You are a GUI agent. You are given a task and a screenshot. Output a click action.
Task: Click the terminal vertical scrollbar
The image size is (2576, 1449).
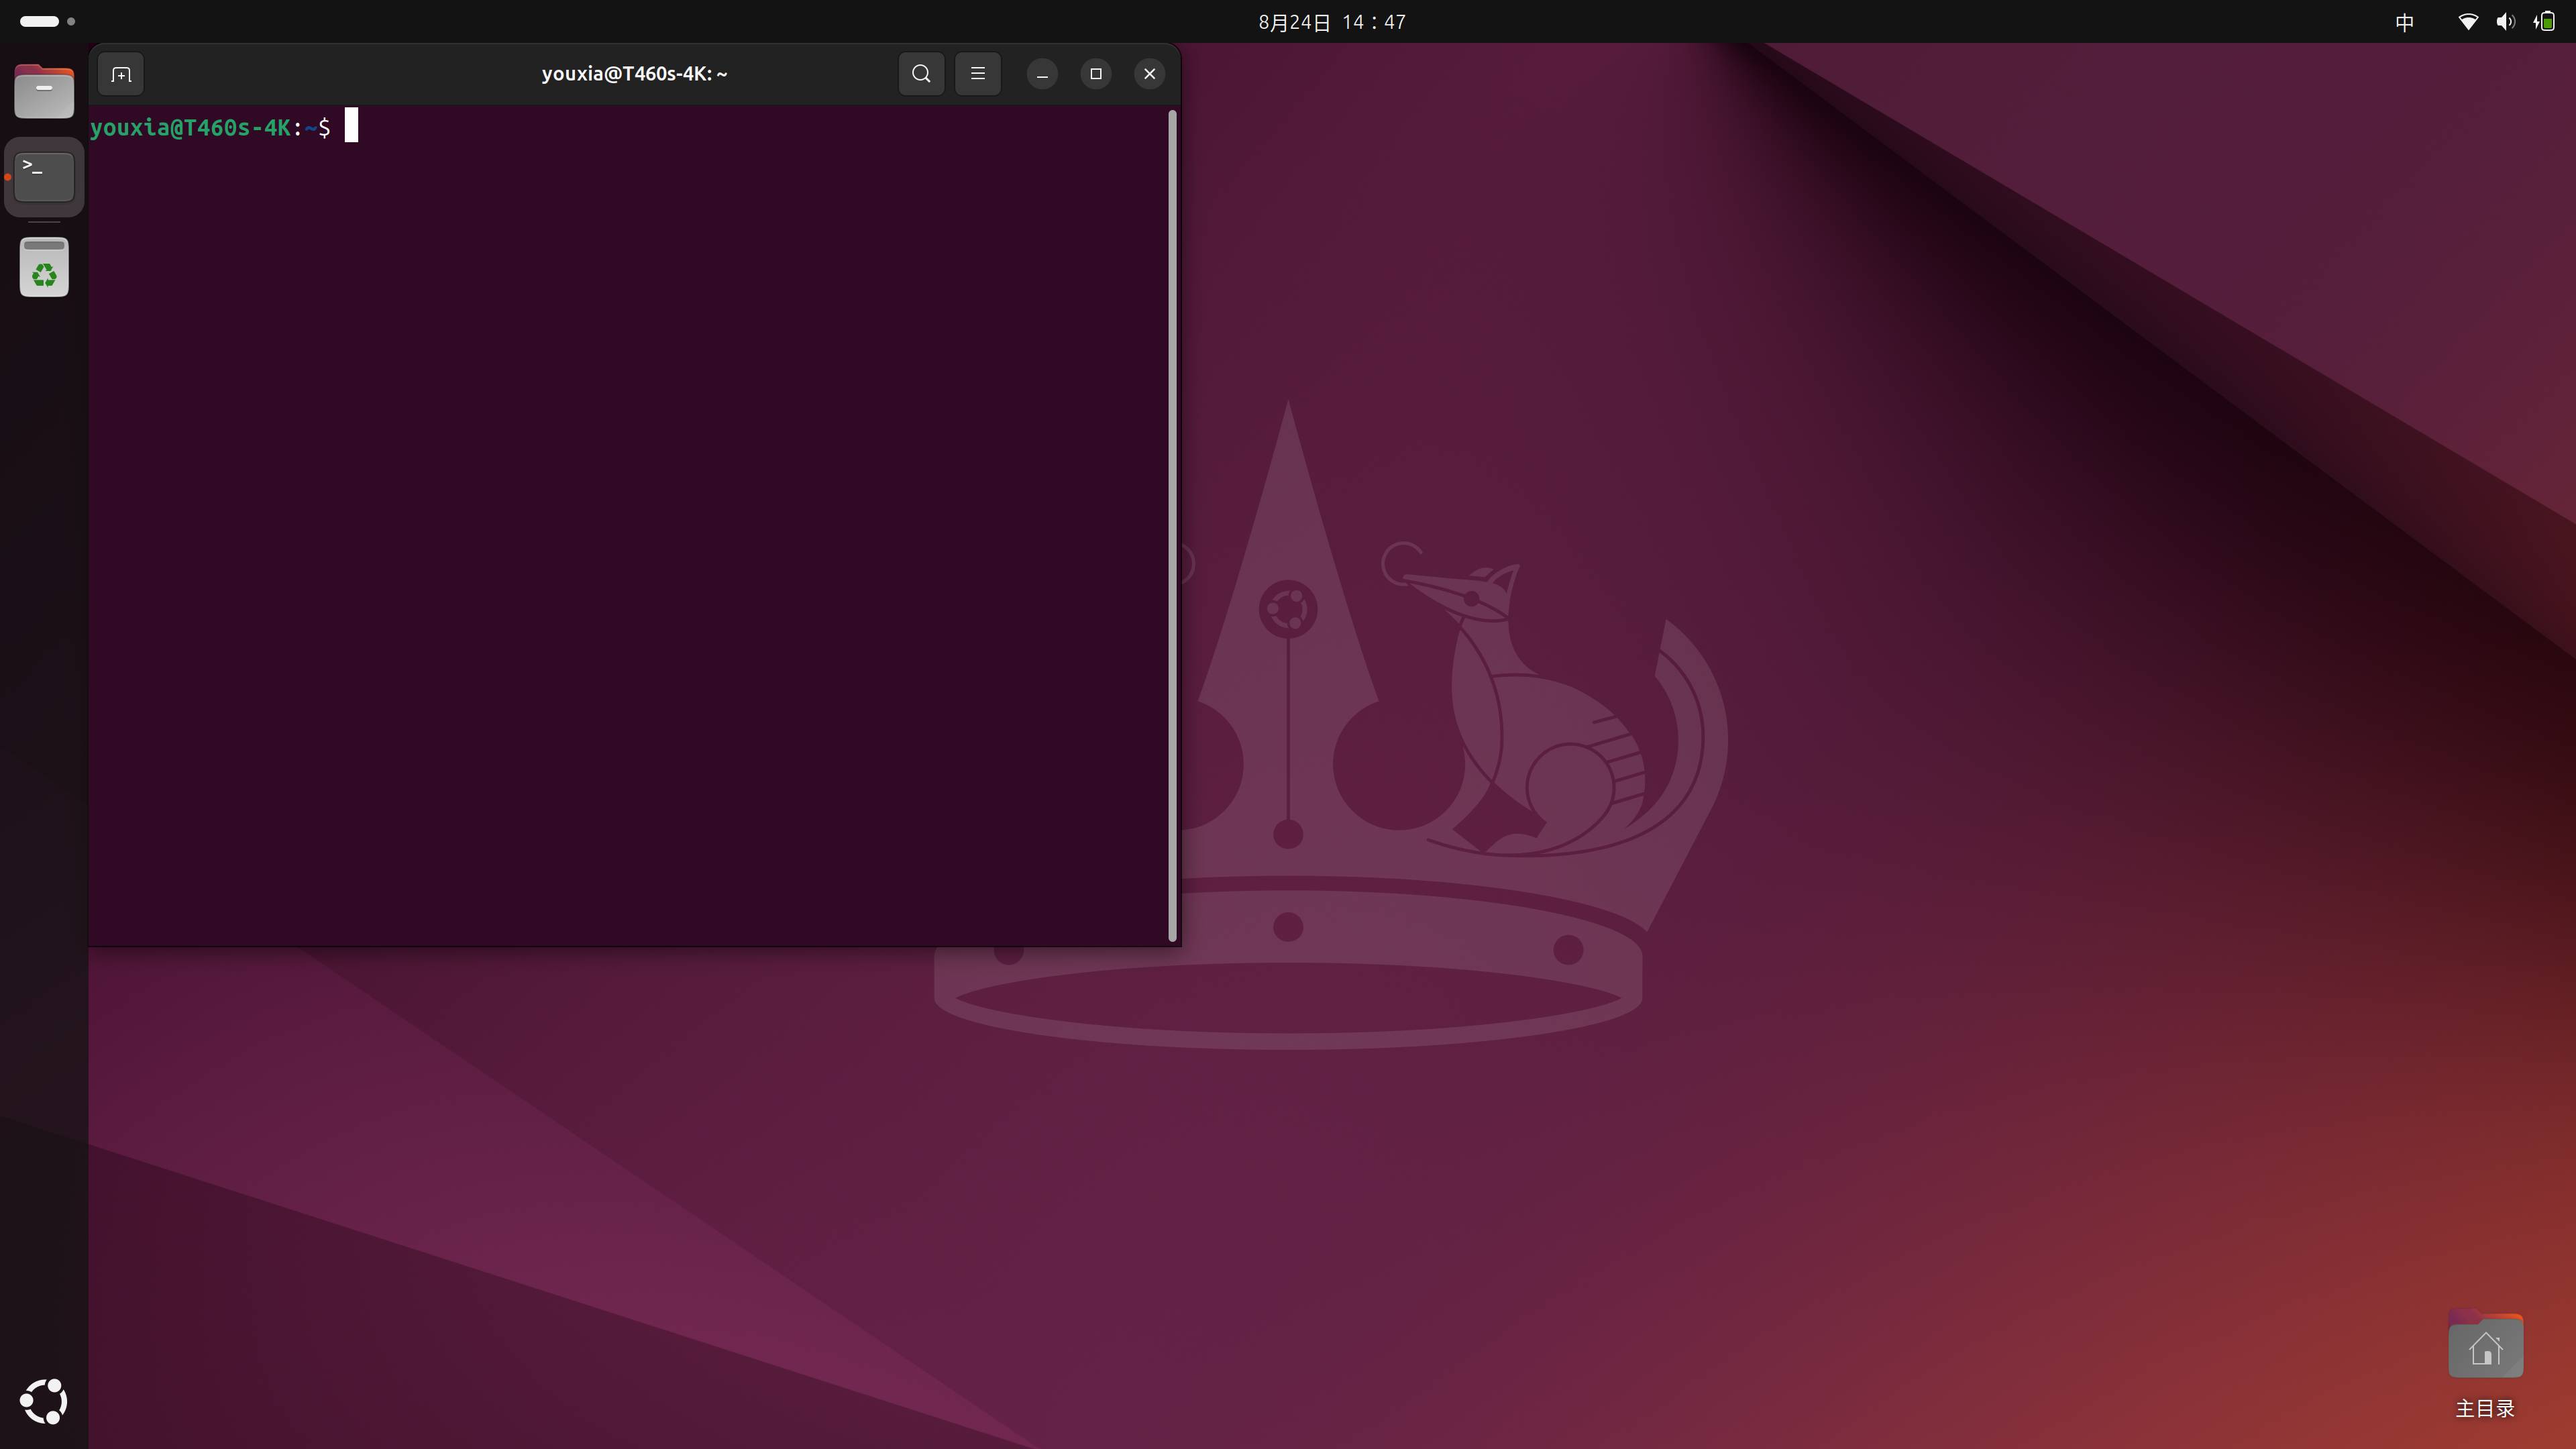(x=1172, y=525)
